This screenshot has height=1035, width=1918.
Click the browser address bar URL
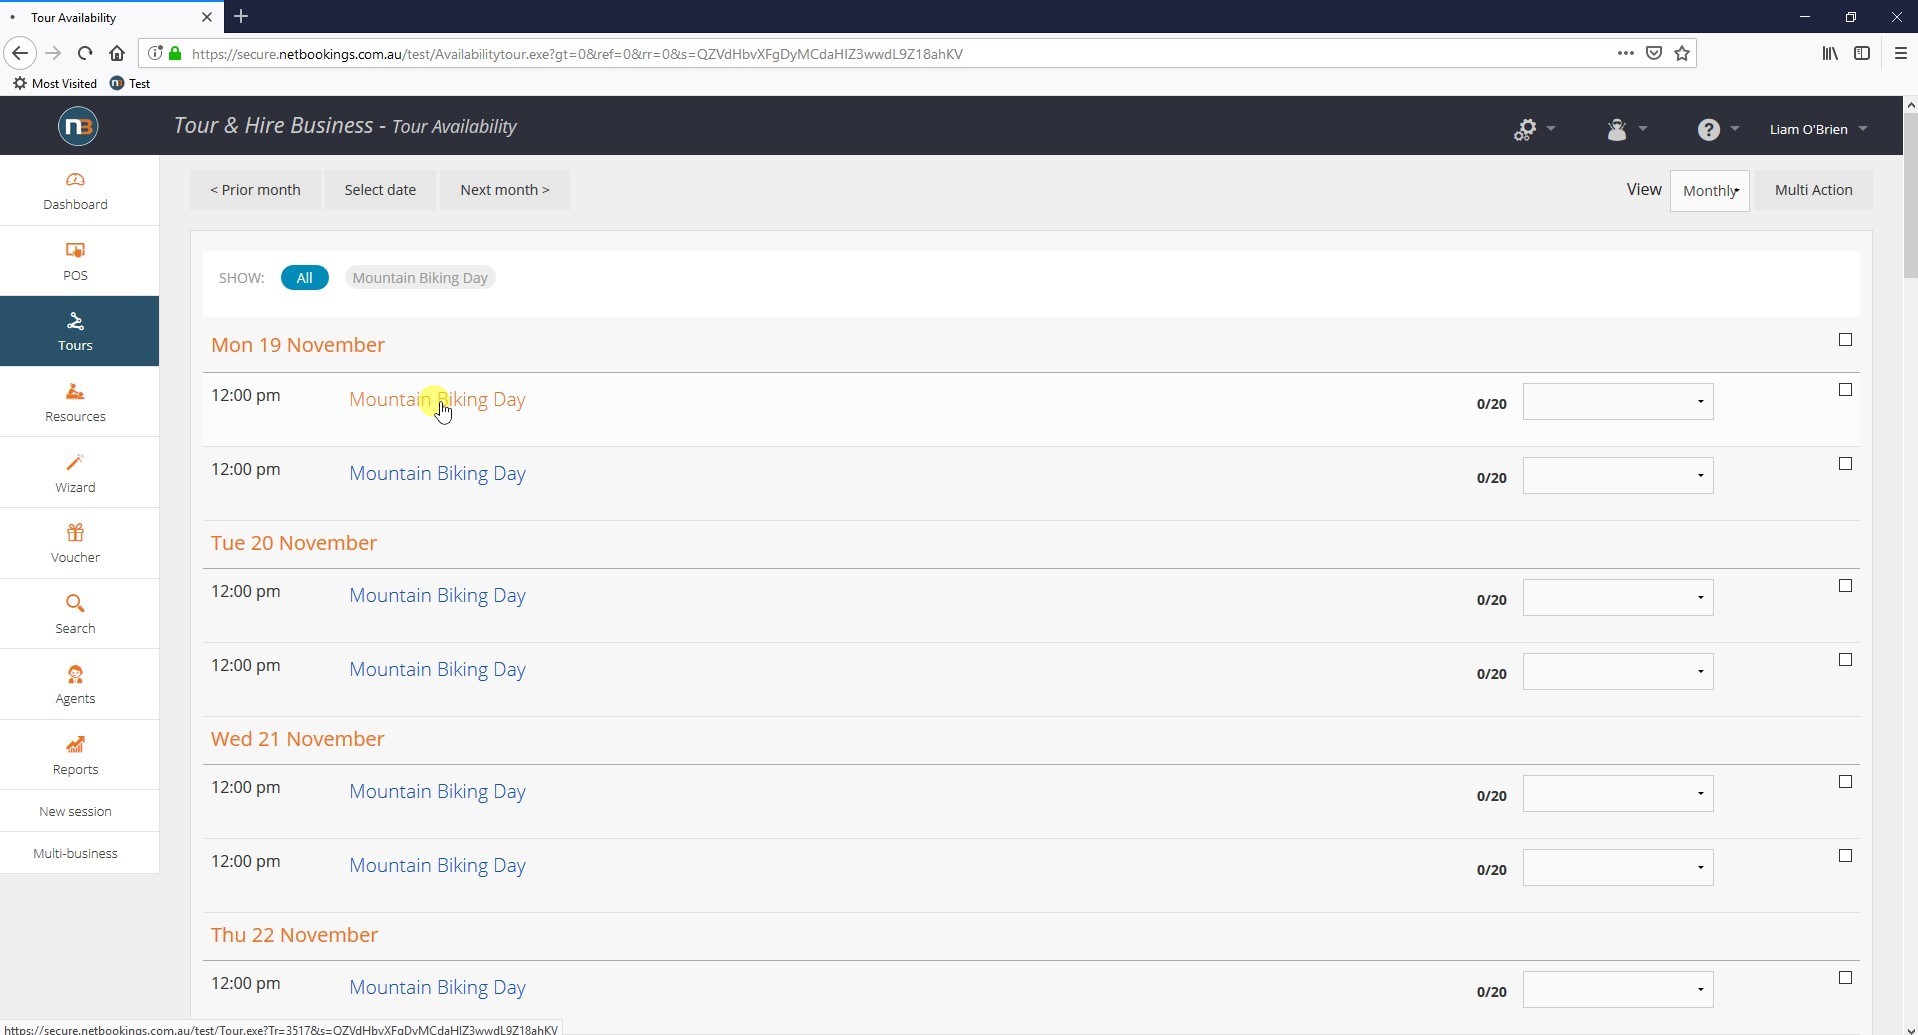click(577, 54)
